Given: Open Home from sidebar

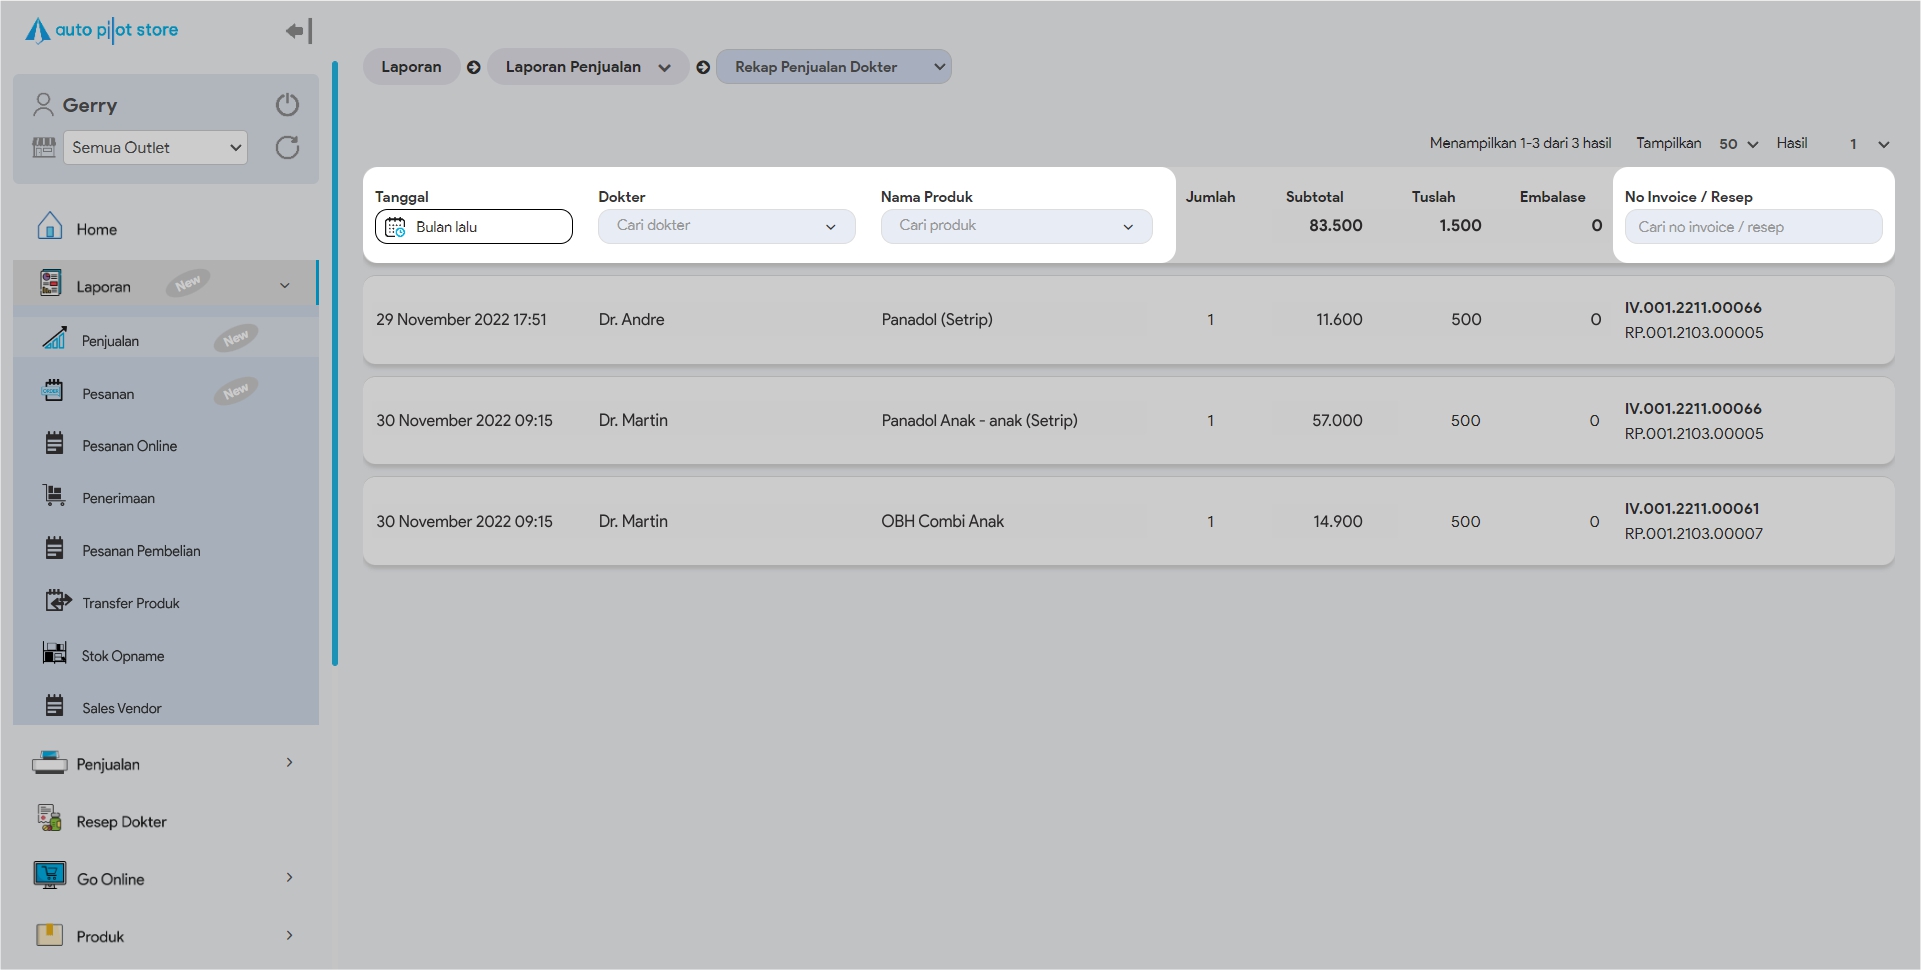Looking at the screenshot, I should 96,229.
